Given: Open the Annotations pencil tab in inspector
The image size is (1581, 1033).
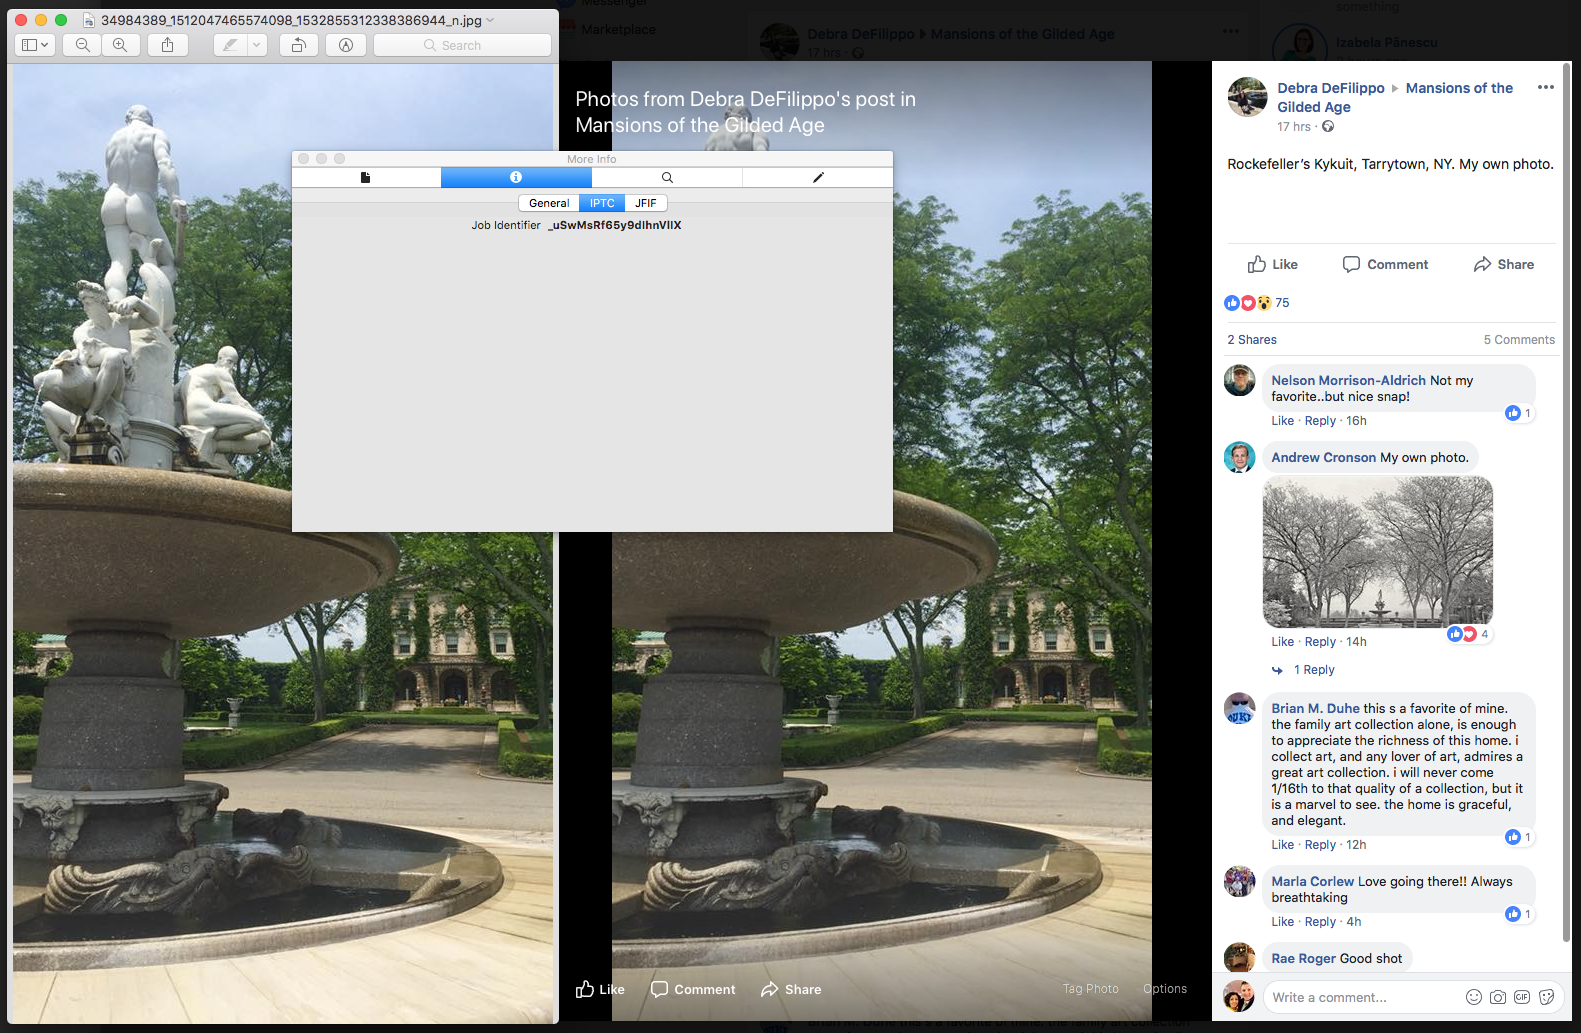Looking at the screenshot, I should (x=817, y=177).
